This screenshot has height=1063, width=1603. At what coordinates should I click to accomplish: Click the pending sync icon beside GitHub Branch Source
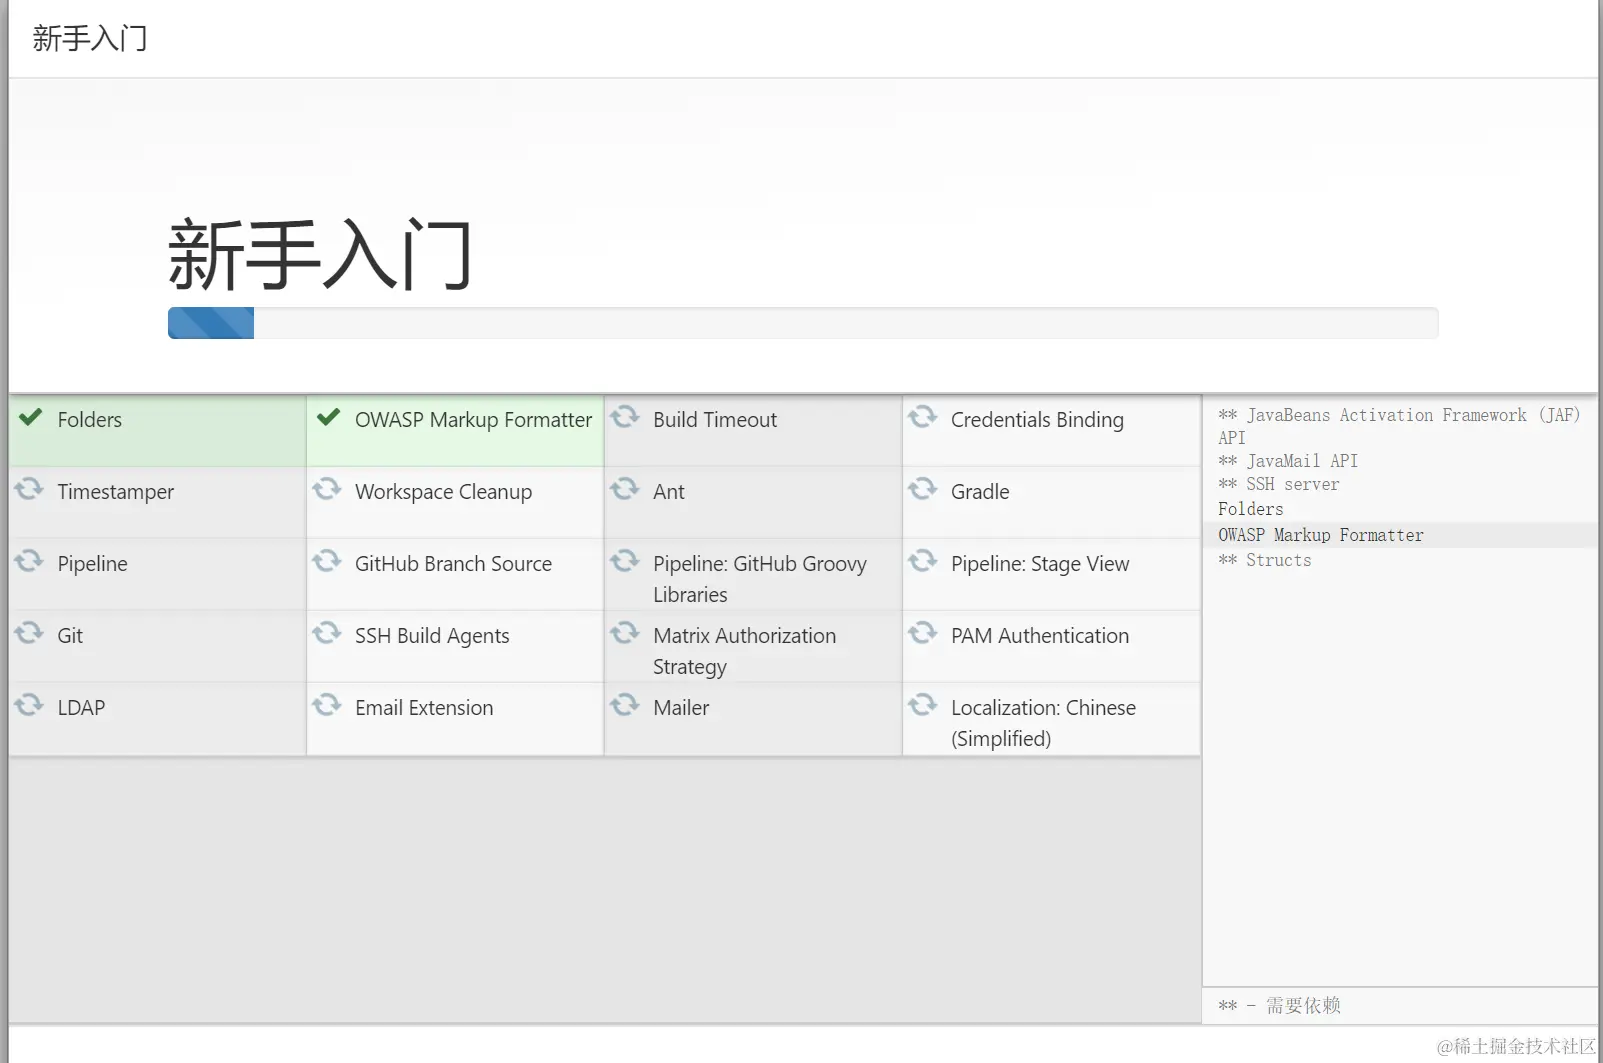click(327, 560)
